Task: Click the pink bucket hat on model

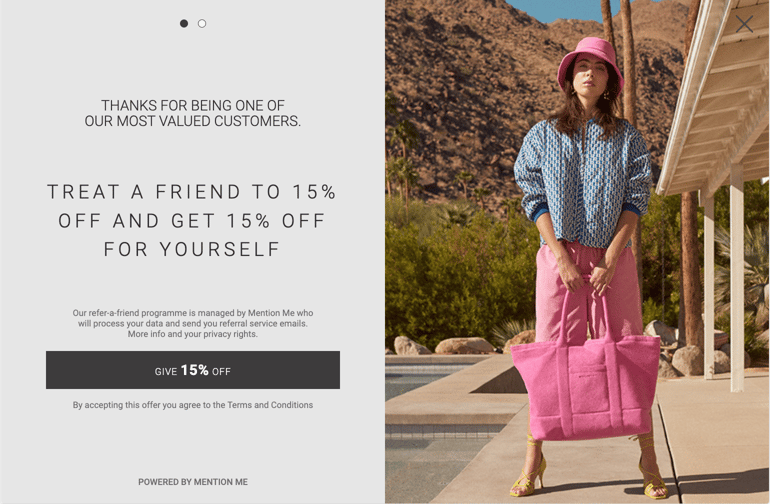Action: (590, 59)
